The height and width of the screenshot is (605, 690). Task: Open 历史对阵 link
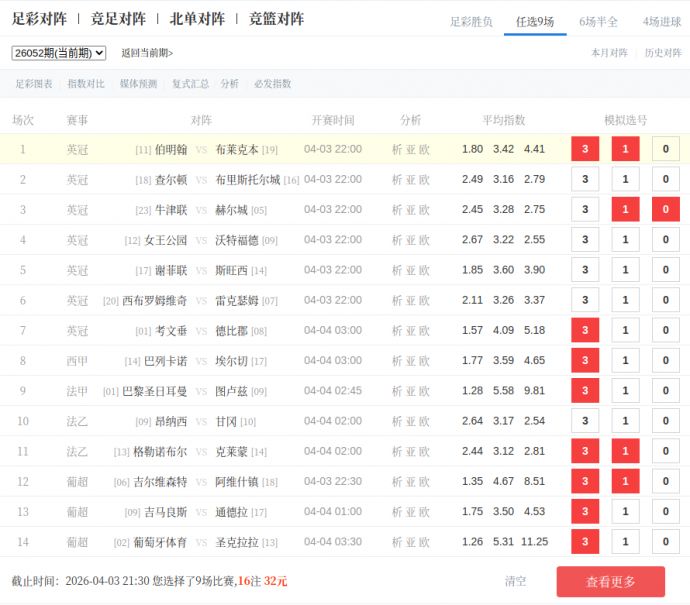tap(664, 53)
